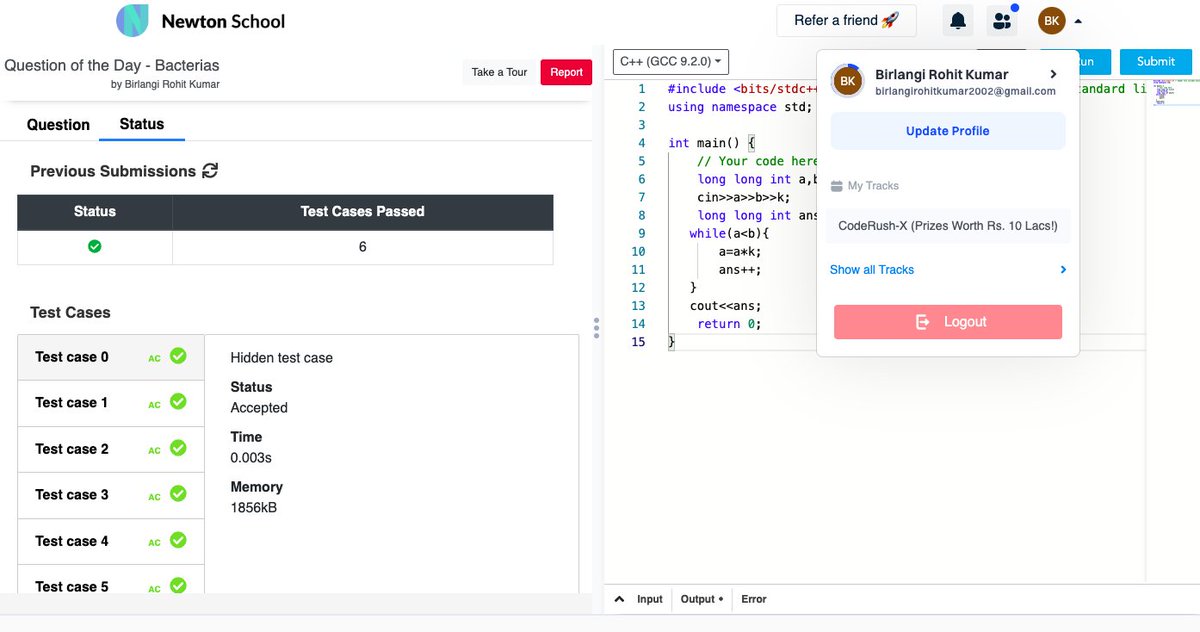Switch to the Question tab
The width and height of the screenshot is (1200, 632).
[x=58, y=124]
